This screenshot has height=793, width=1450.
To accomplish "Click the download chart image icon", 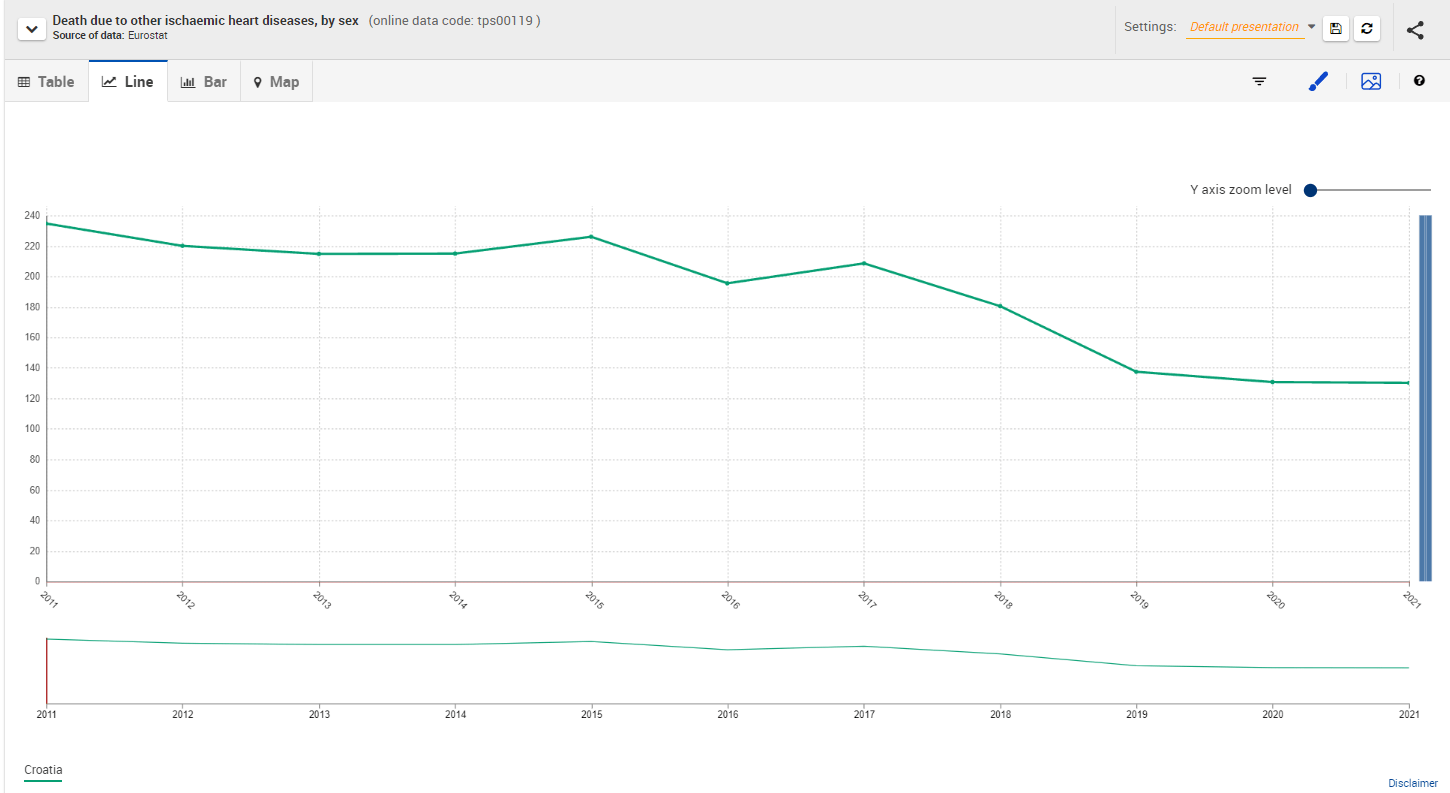I will 1371,82.
